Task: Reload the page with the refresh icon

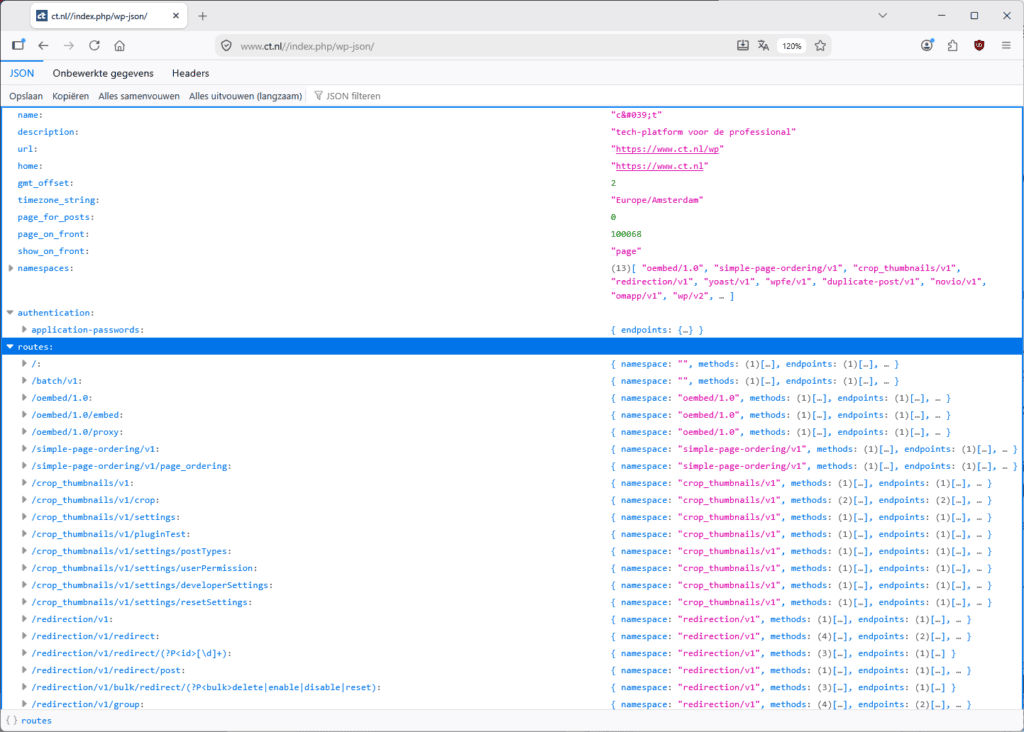Action: point(94,46)
